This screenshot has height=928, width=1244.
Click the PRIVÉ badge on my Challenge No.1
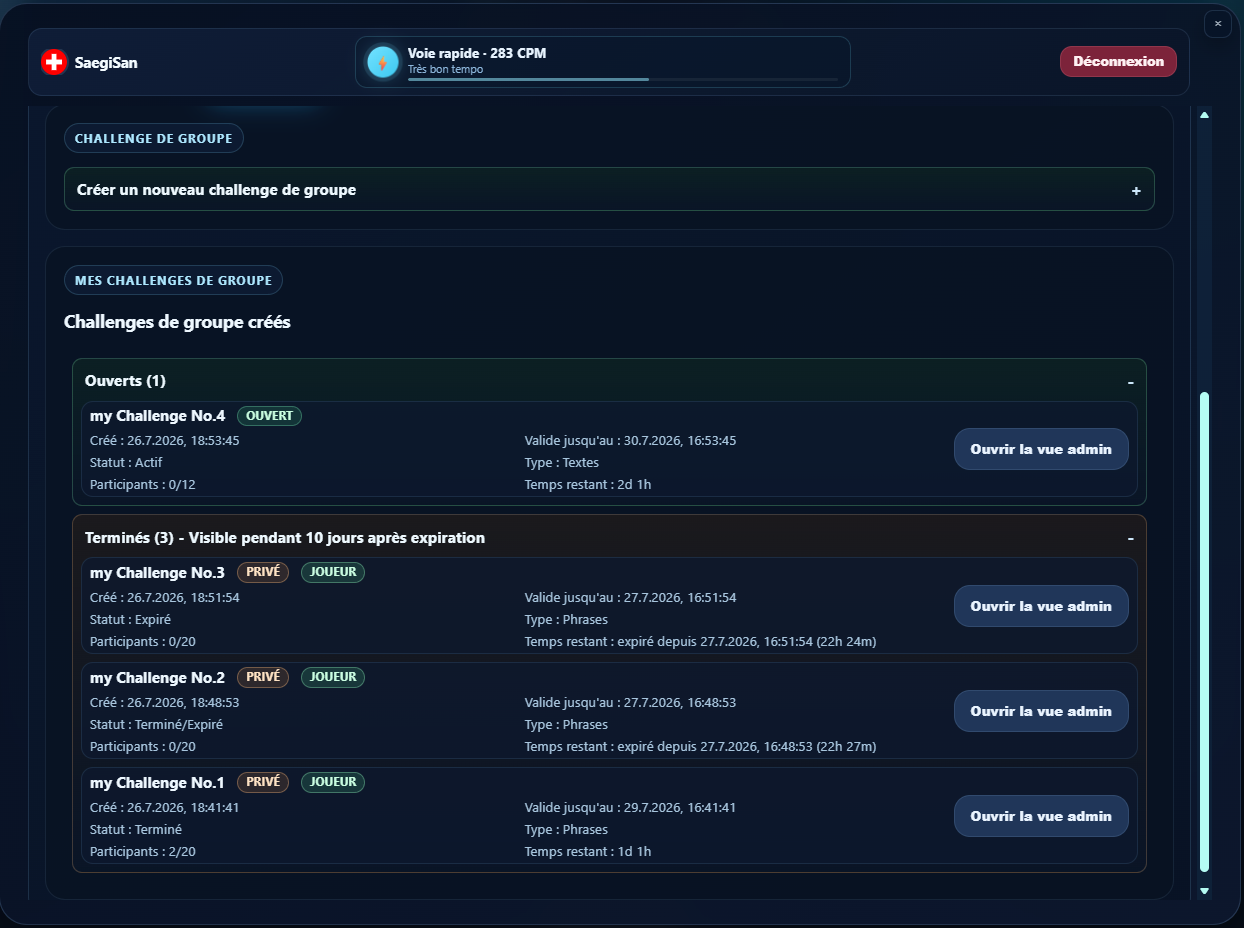263,782
